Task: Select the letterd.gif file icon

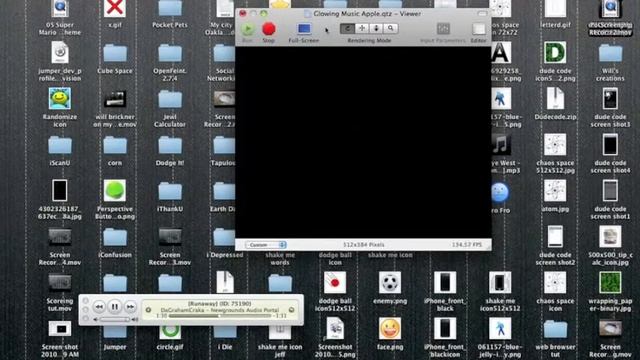Action: (x=555, y=8)
